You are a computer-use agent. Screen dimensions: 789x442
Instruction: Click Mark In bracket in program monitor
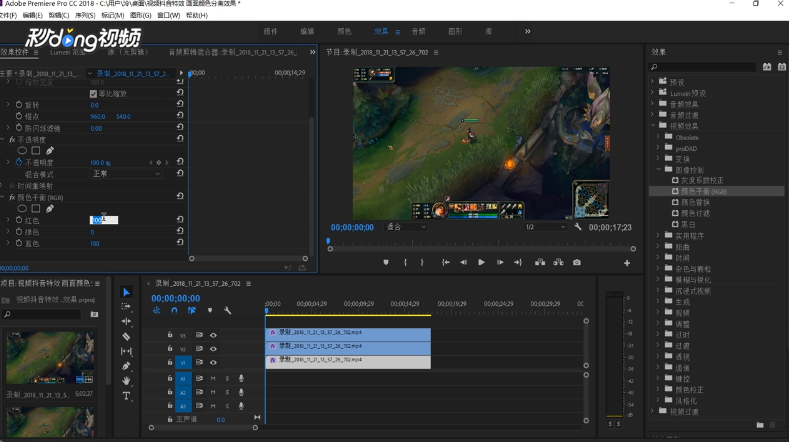[405, 262]
